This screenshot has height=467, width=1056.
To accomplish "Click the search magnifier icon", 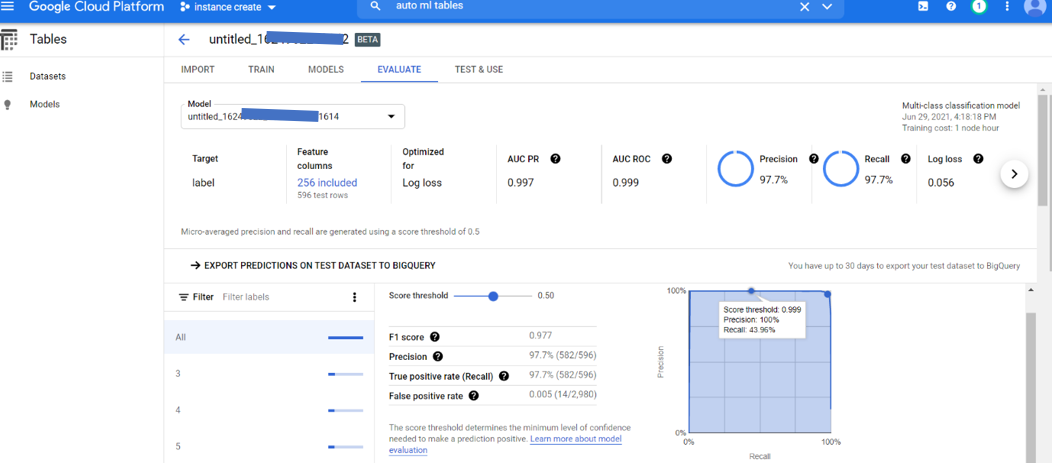I will 376,7.
